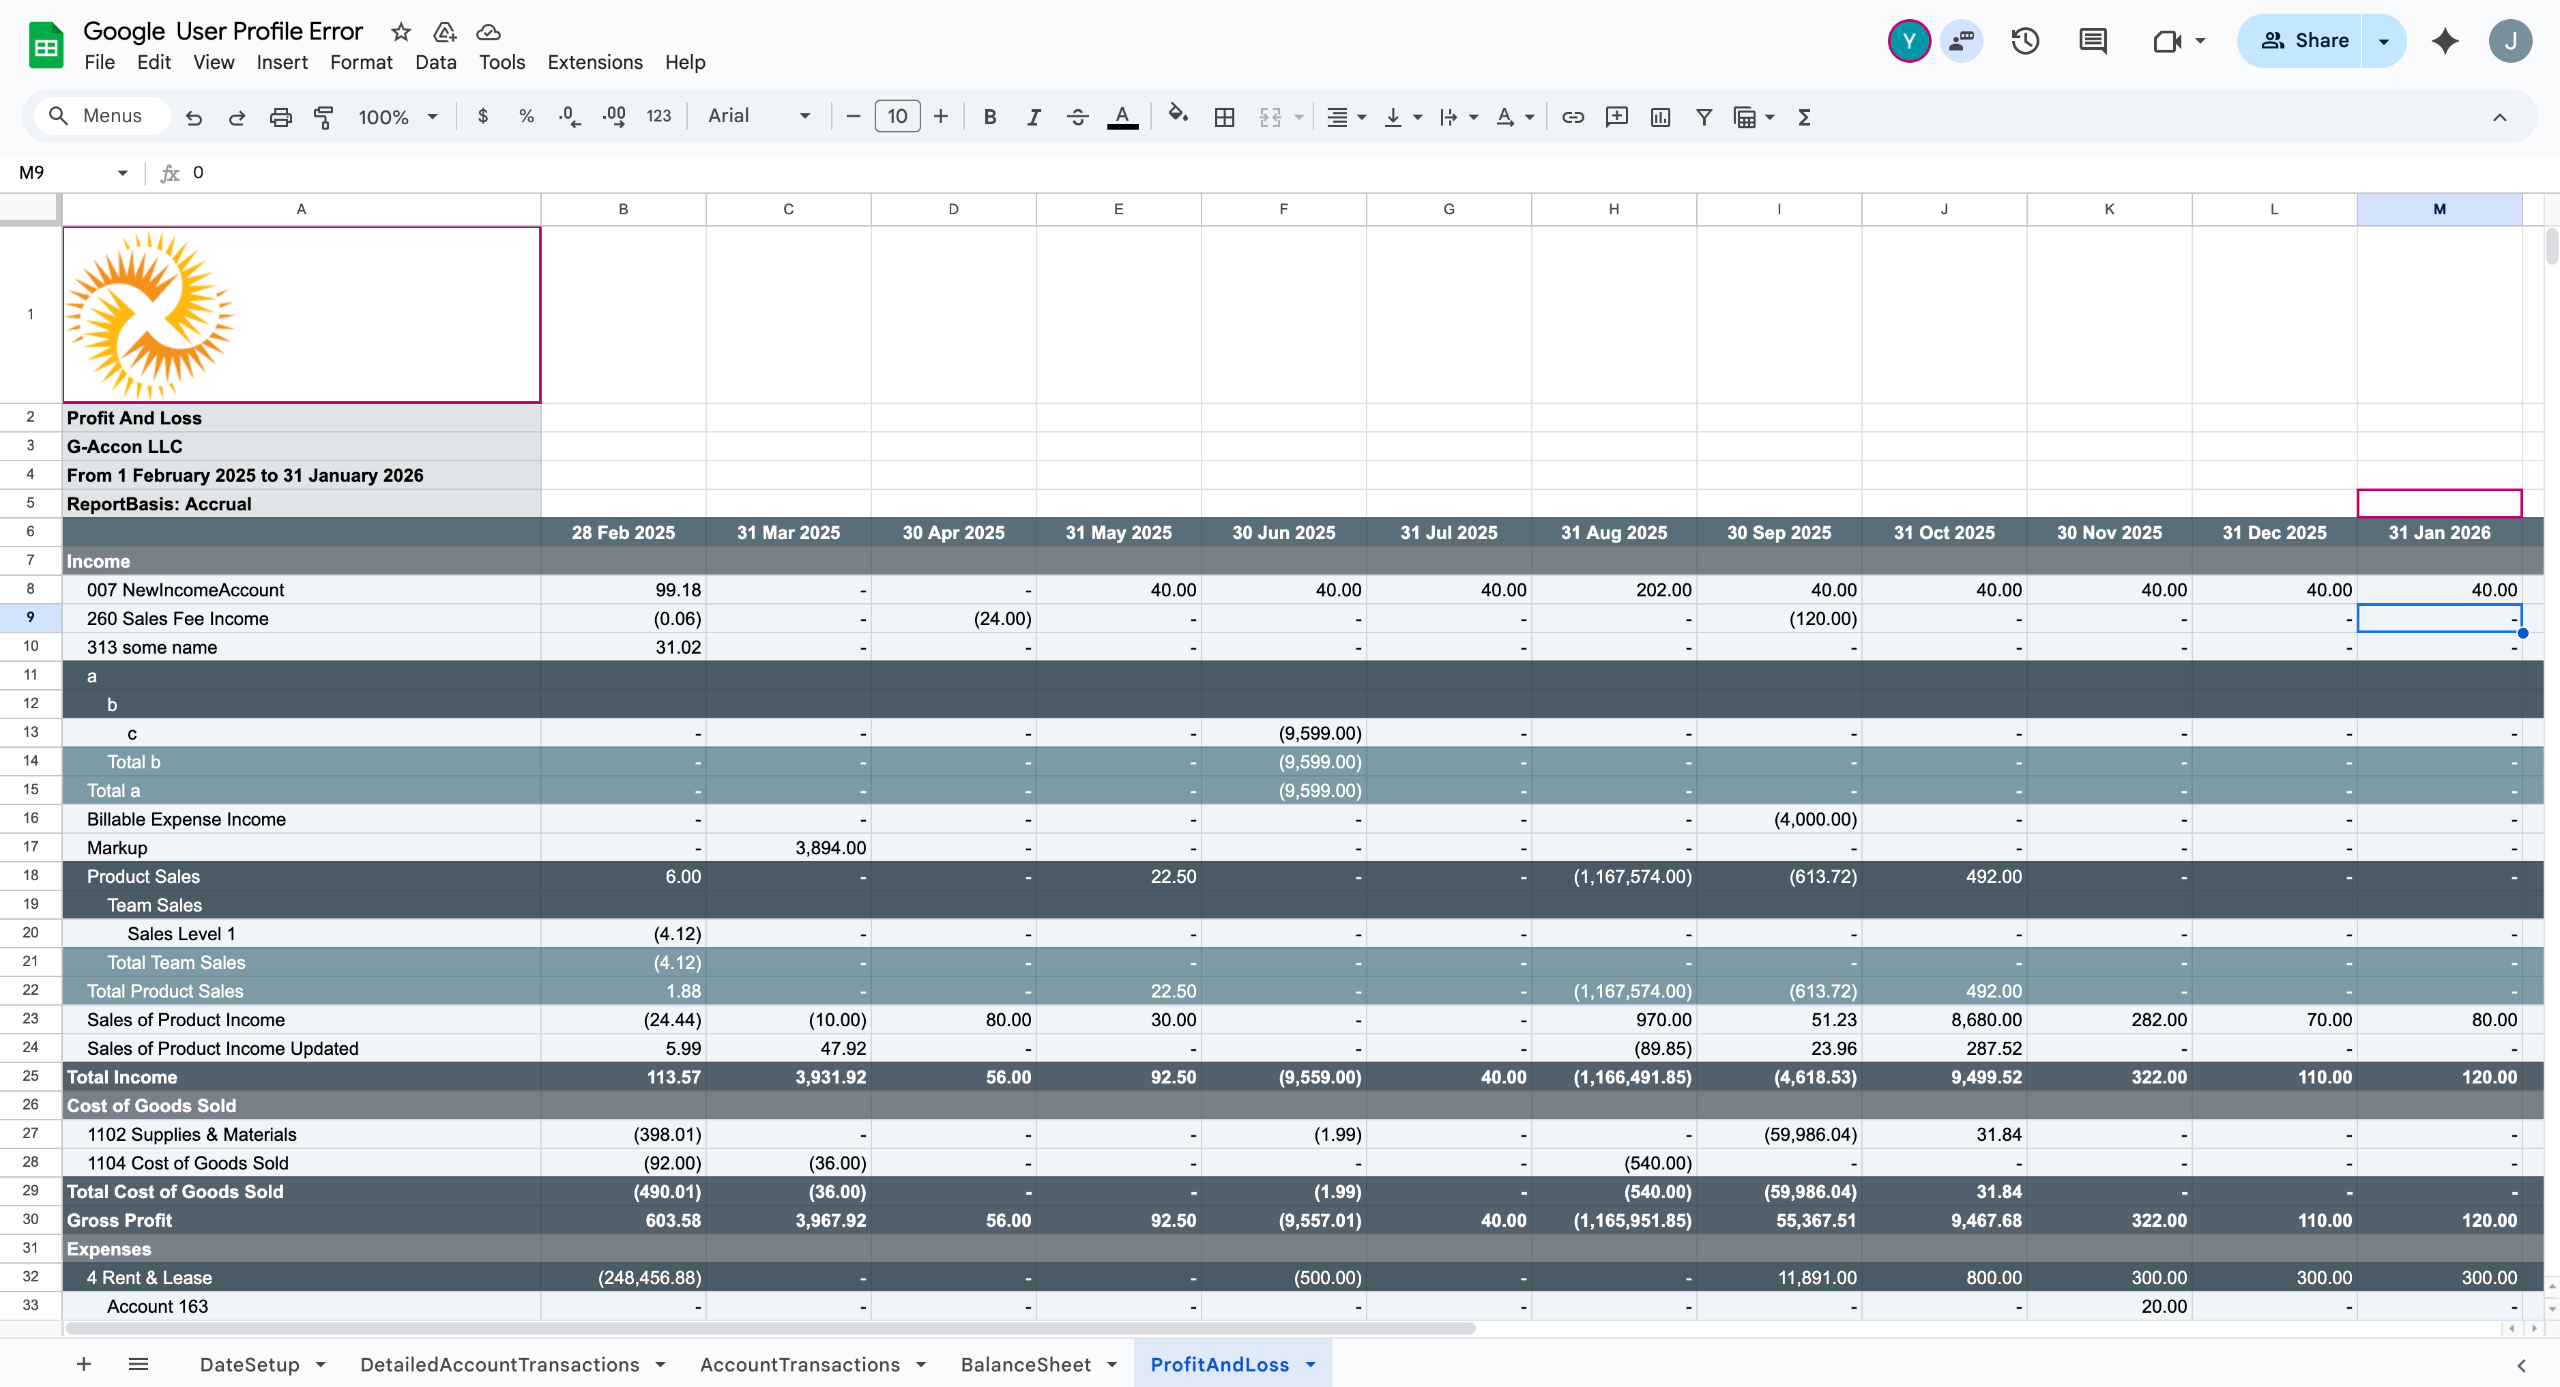Open the 100% zoom dropdown

(398, 117)
